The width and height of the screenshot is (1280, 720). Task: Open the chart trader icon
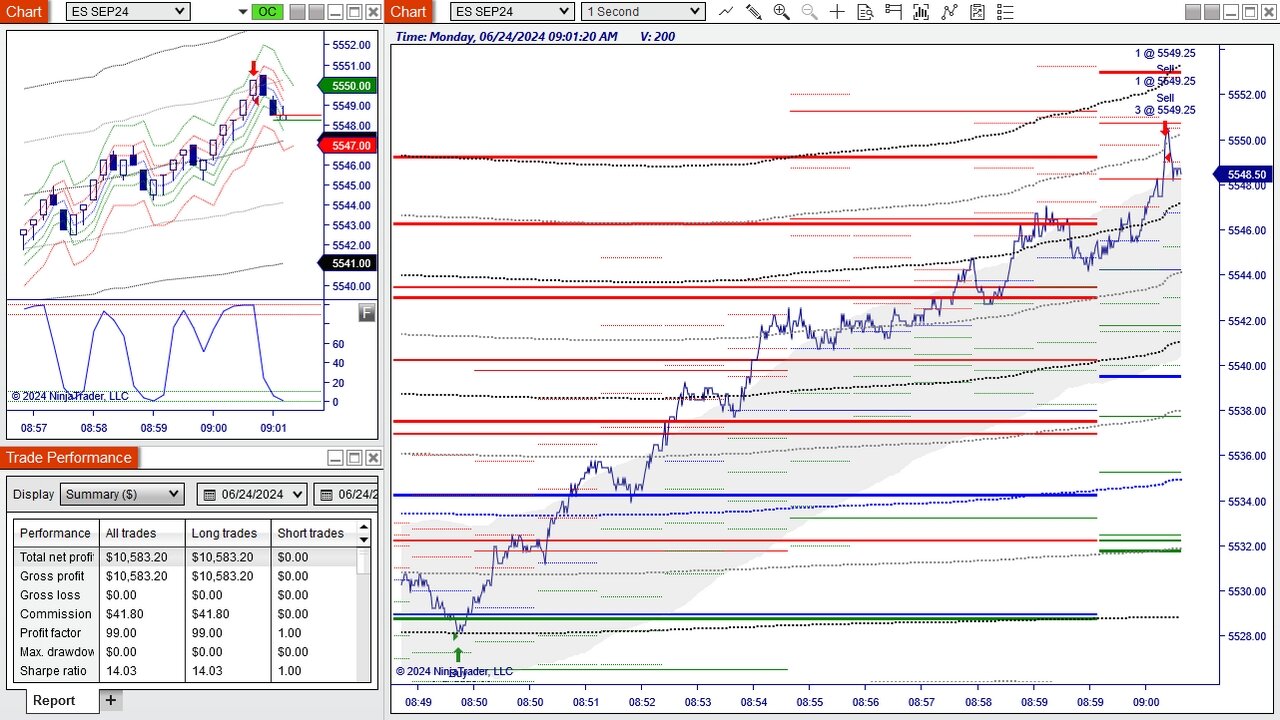click(893, 12)
